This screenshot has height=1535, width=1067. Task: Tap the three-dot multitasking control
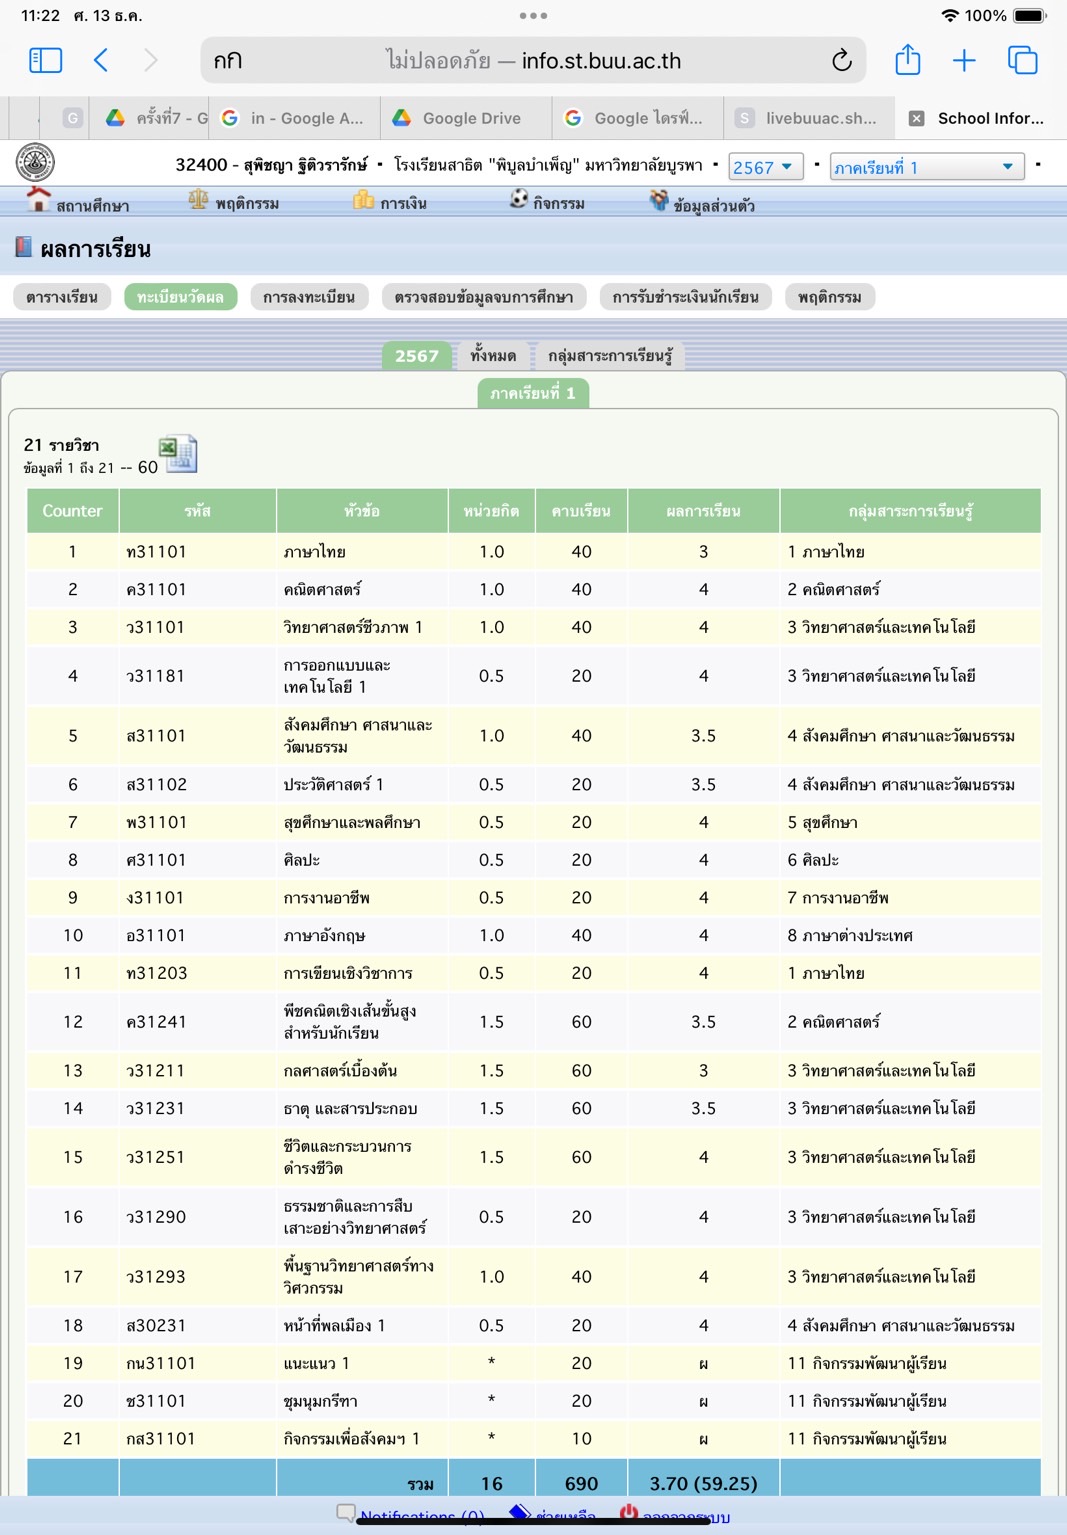(x=533, y=16)
